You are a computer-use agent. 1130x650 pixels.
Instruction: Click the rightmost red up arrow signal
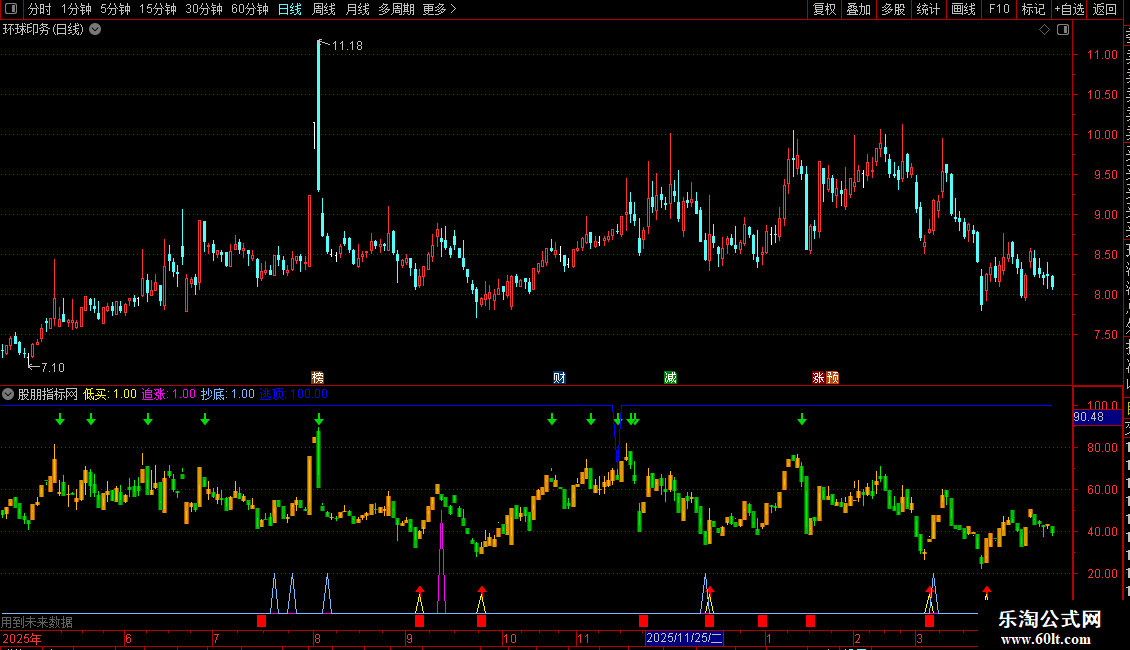click(987, 592)
